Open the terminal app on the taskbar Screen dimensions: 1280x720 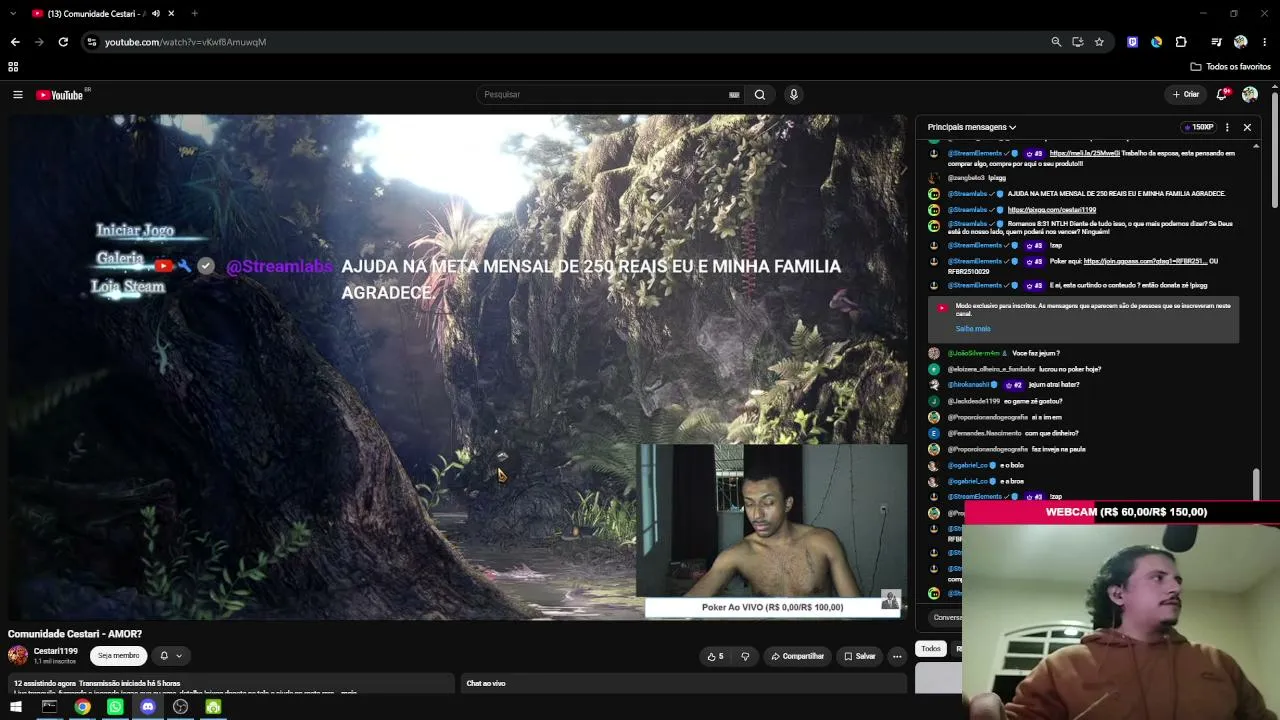pos(49,707)
